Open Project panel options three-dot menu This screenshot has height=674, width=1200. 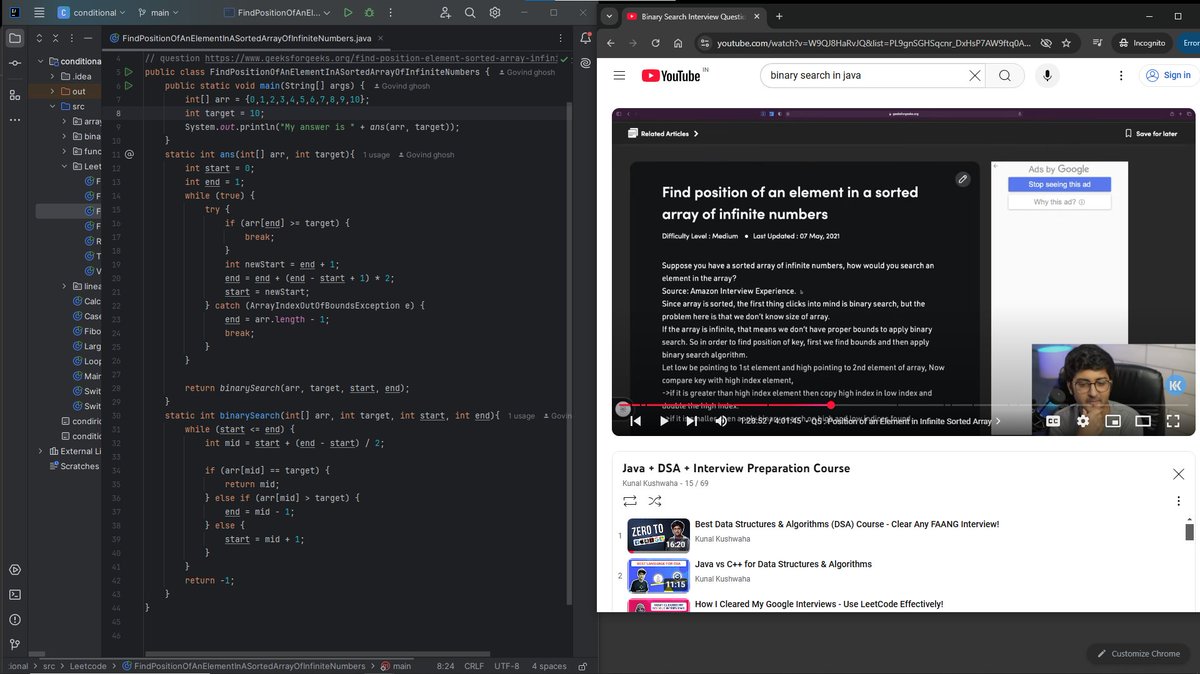tap(72, 38)
